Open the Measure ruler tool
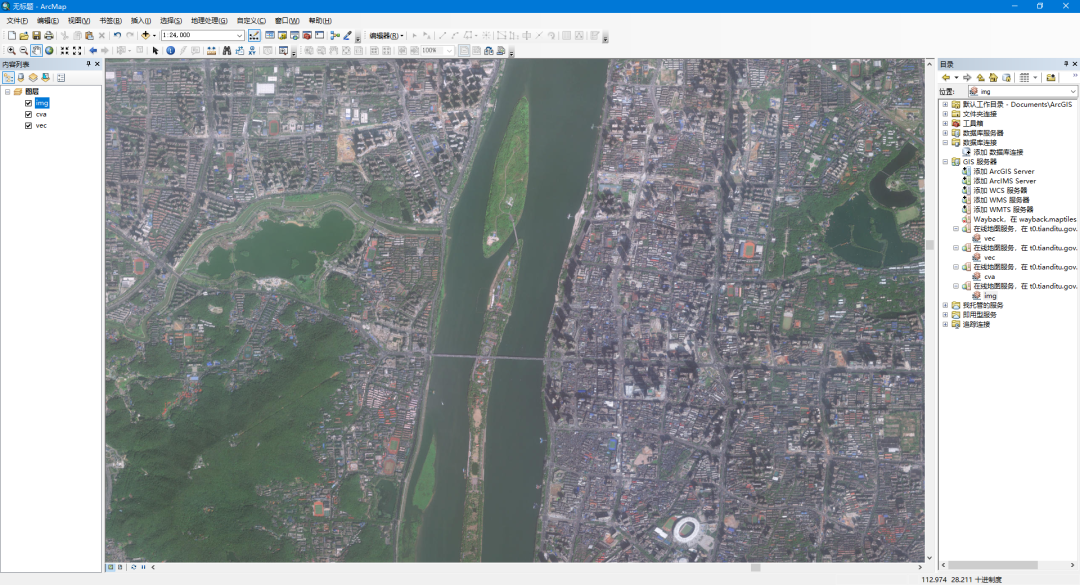Screen dimensions: 1080x585 click(x=211, y=50)
